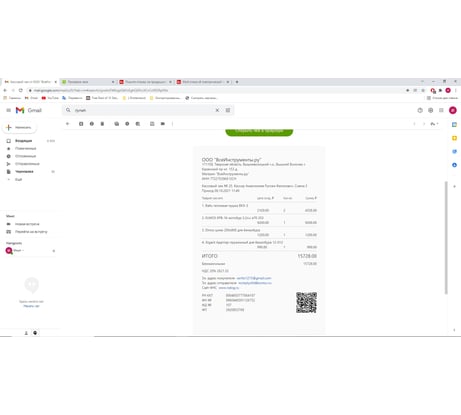Switch to the second browser tab
The image size is (461, 415).
point(88,82)
